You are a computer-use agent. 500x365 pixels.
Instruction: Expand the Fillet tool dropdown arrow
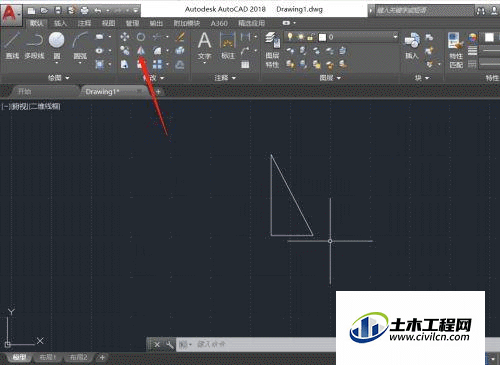(x=167, y=50)
